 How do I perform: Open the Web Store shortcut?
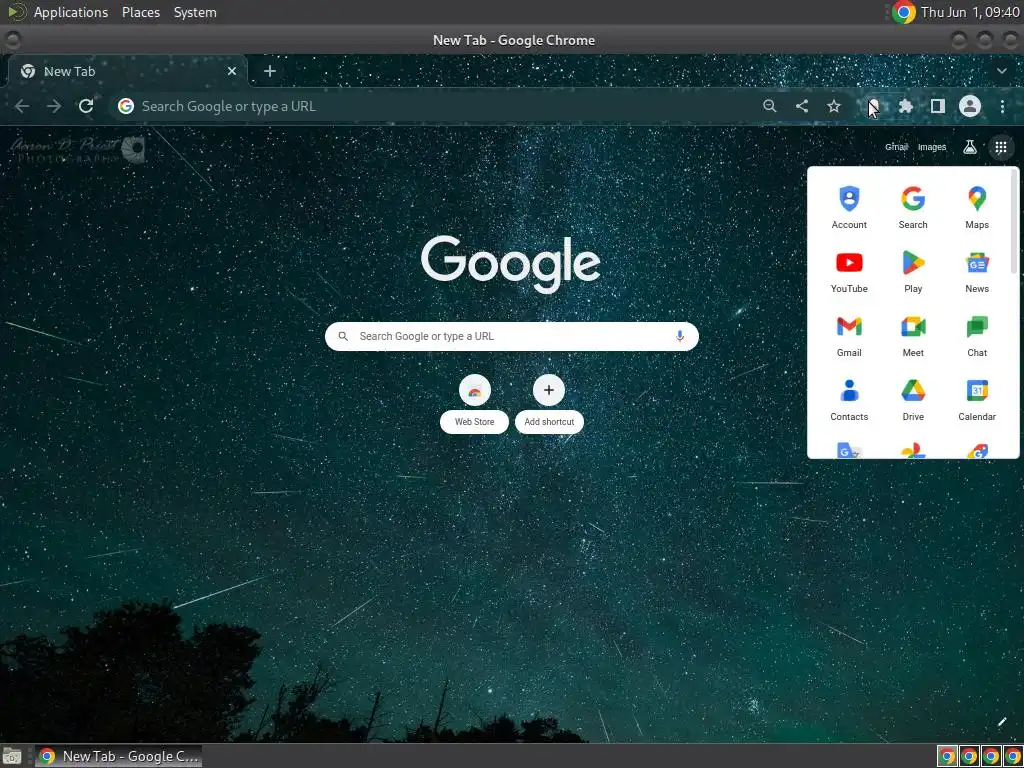[475, 404]
